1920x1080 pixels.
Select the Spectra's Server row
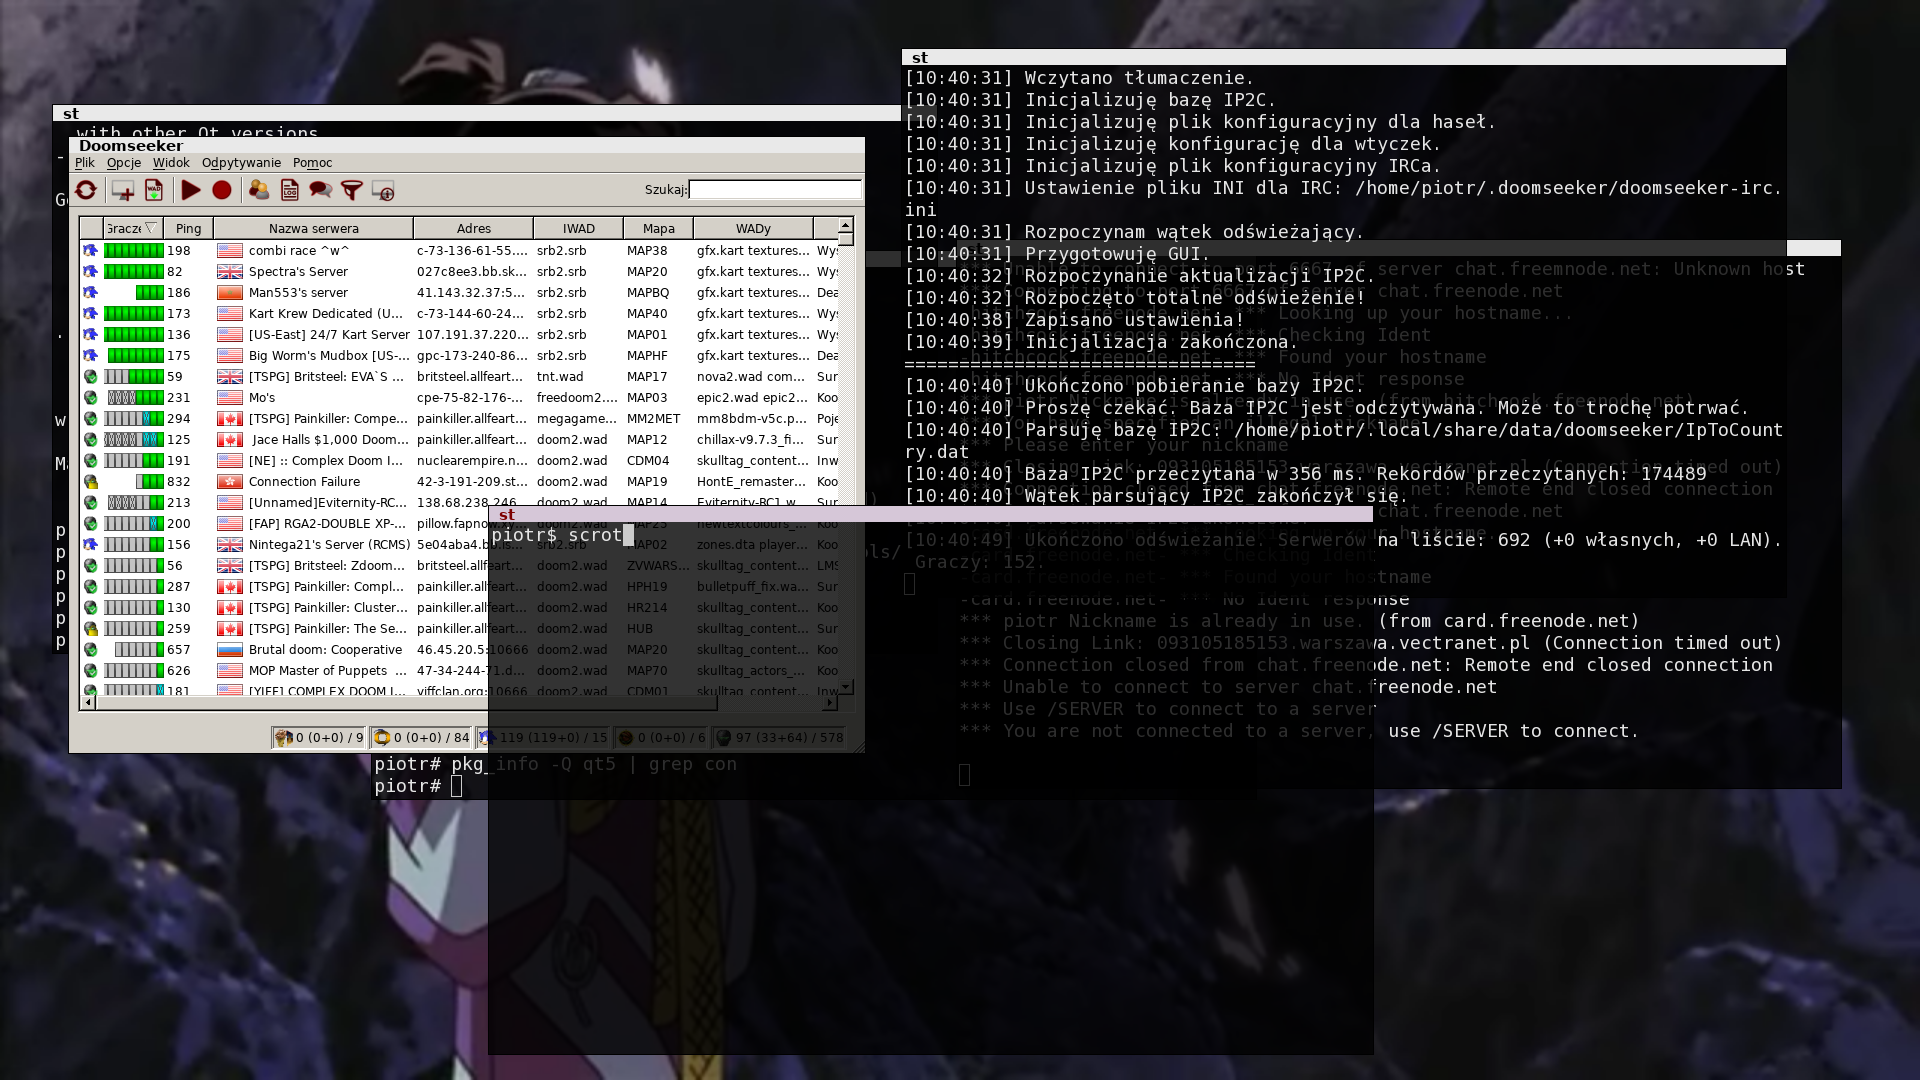point(298,272)
